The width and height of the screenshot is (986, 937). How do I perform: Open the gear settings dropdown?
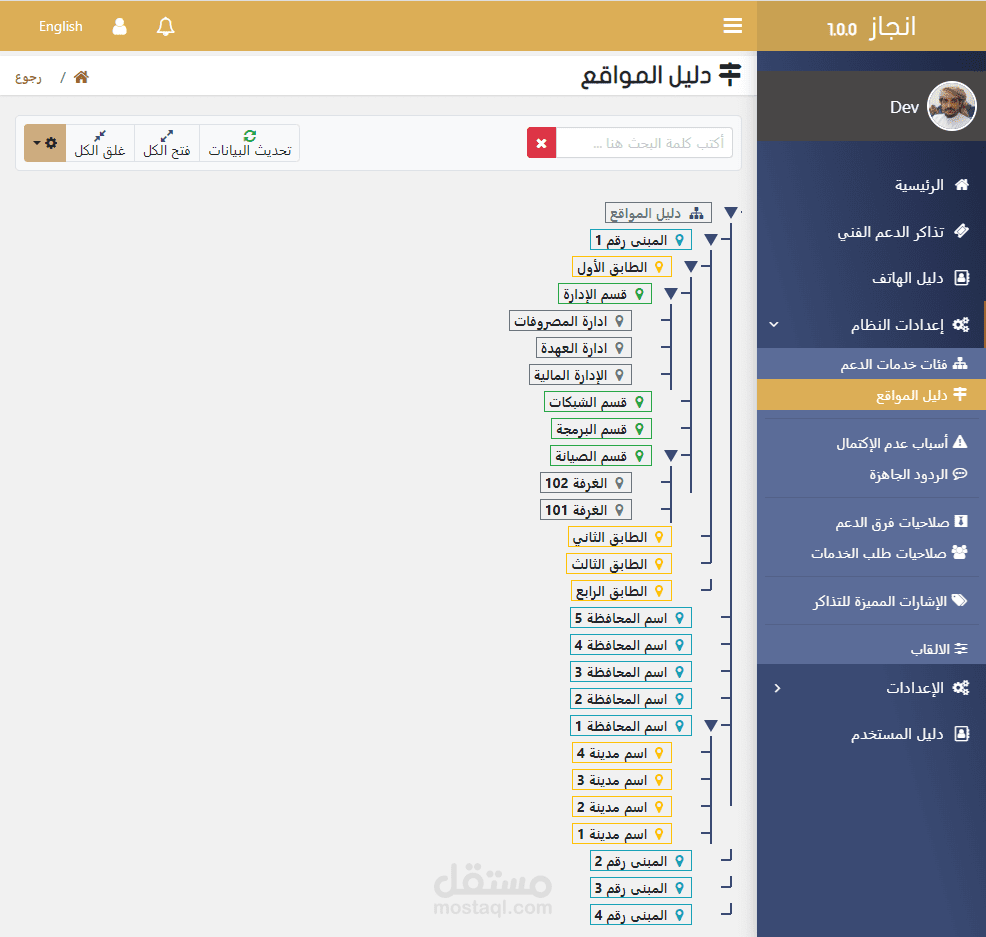pyautogui.click(x=45, y=143)
